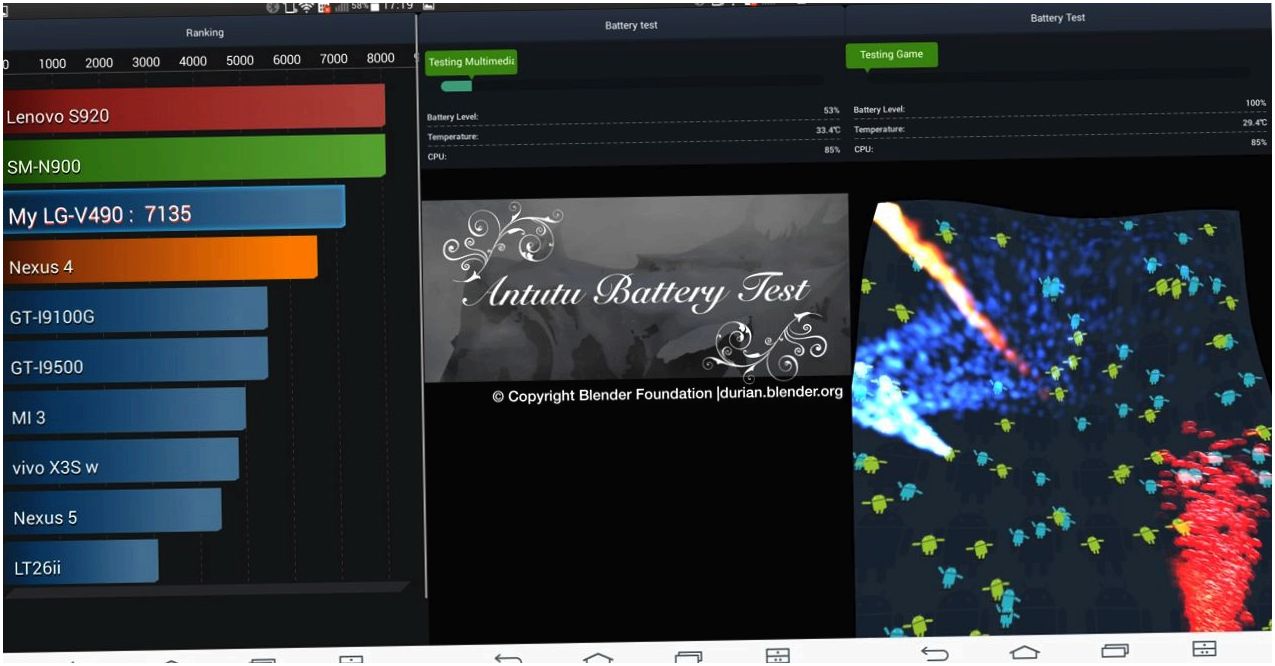Click the 53% battery level value

pyautogui.click(x=831, y=110)
